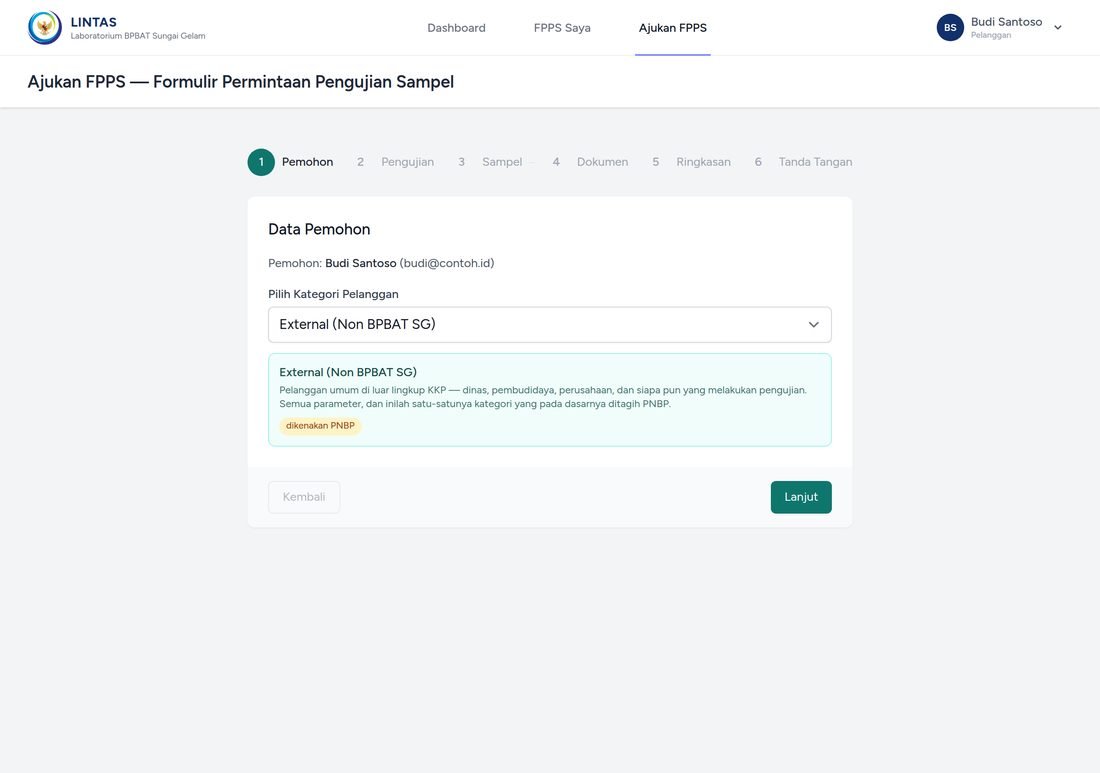Jump to step 4 Dokumen

coord(589,162)
